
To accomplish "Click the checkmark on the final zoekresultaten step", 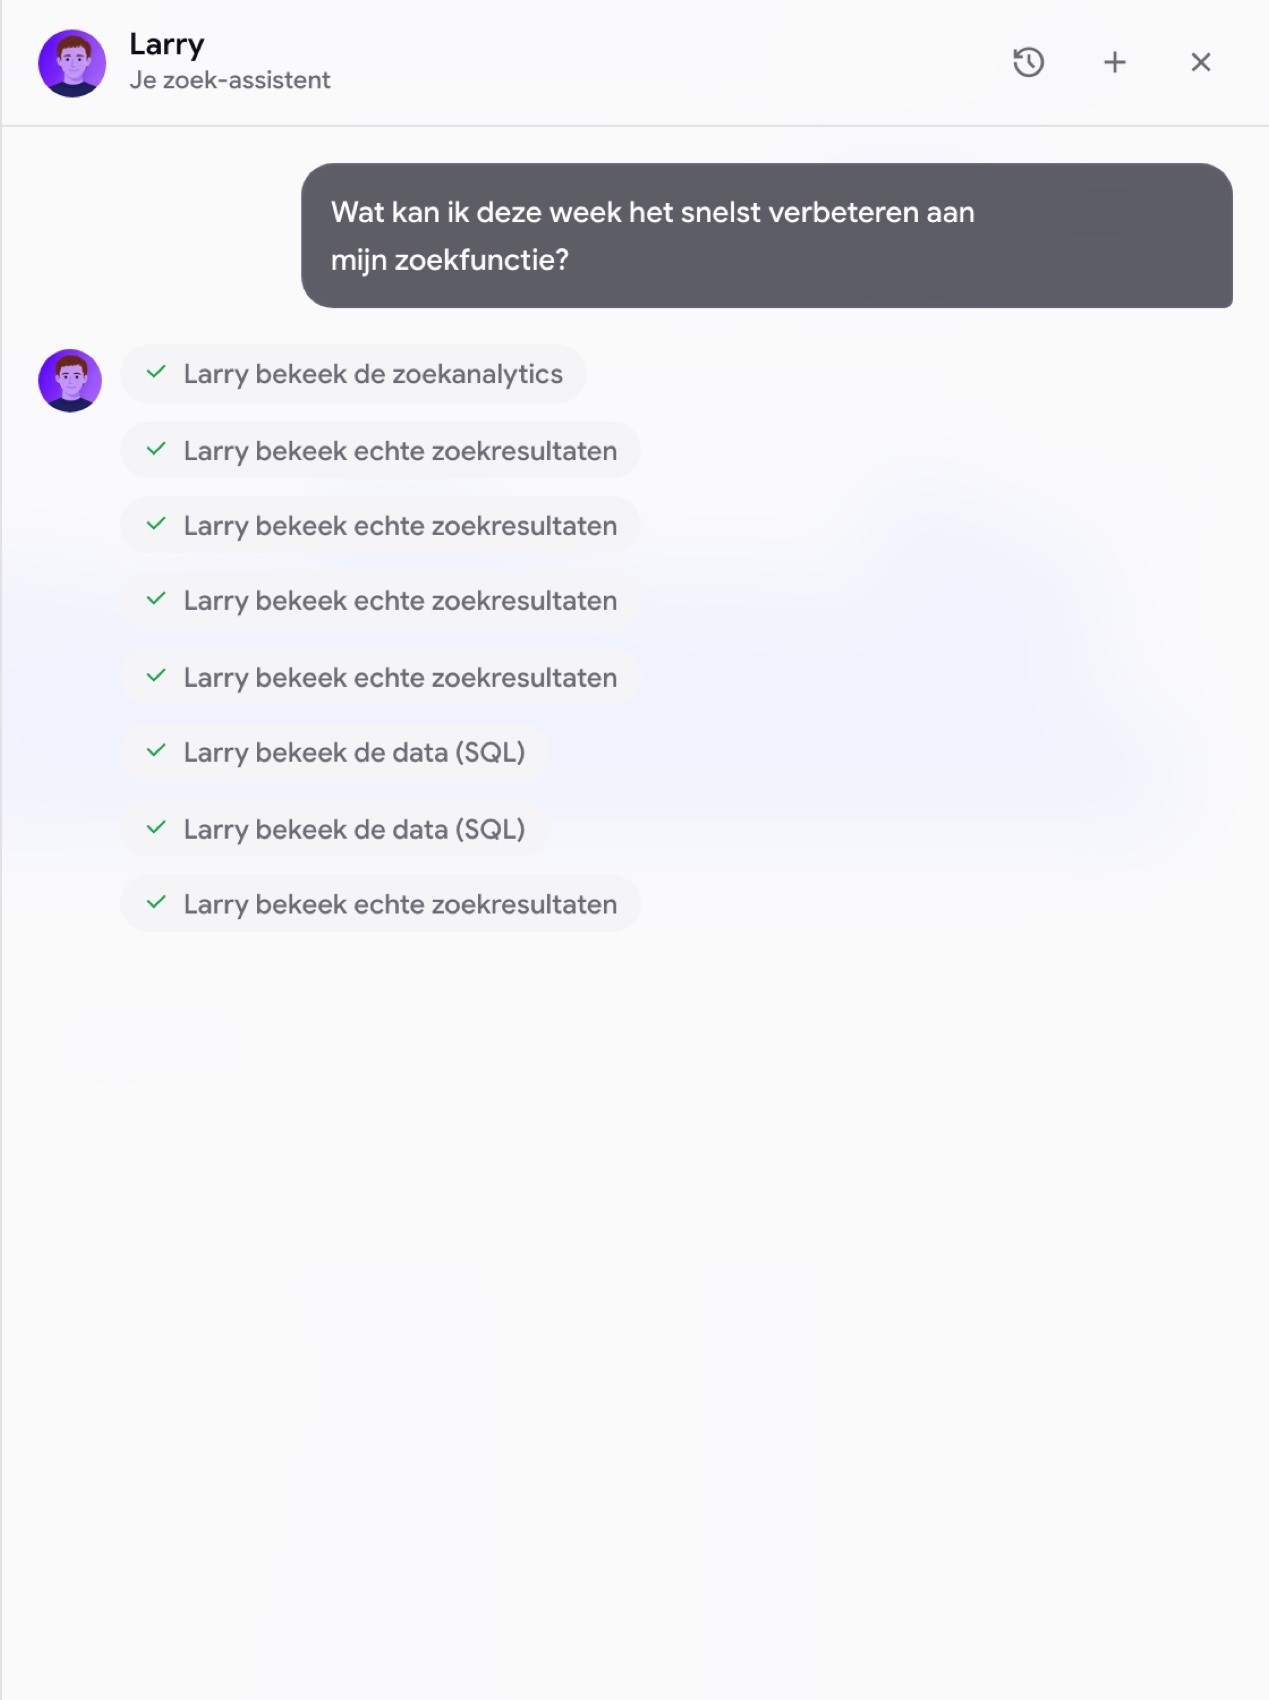I will [x=156, y=903].
